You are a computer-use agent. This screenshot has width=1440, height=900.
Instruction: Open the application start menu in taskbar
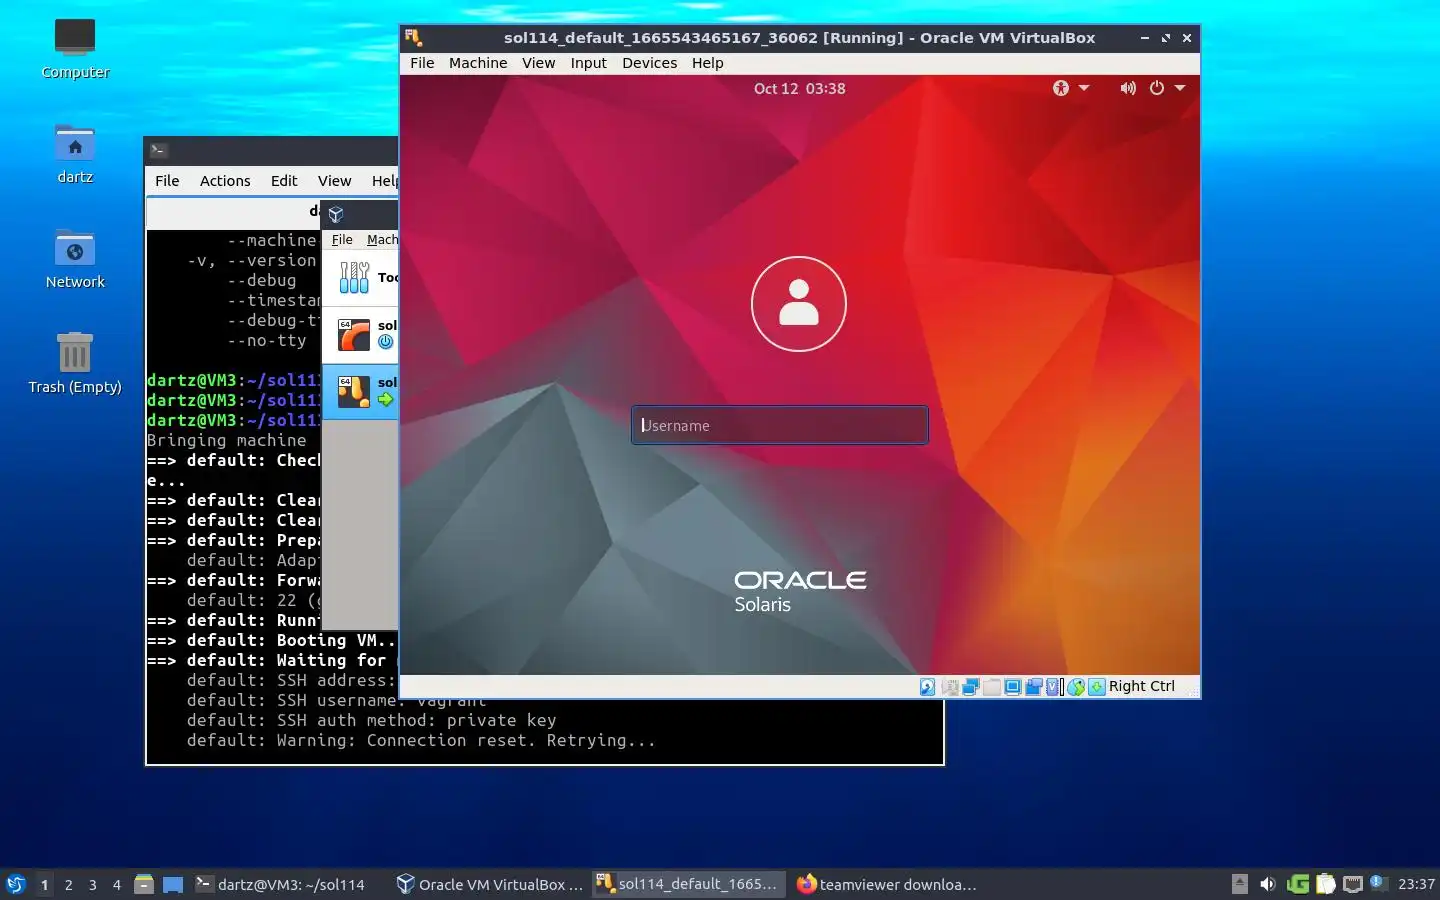[16, 884]
